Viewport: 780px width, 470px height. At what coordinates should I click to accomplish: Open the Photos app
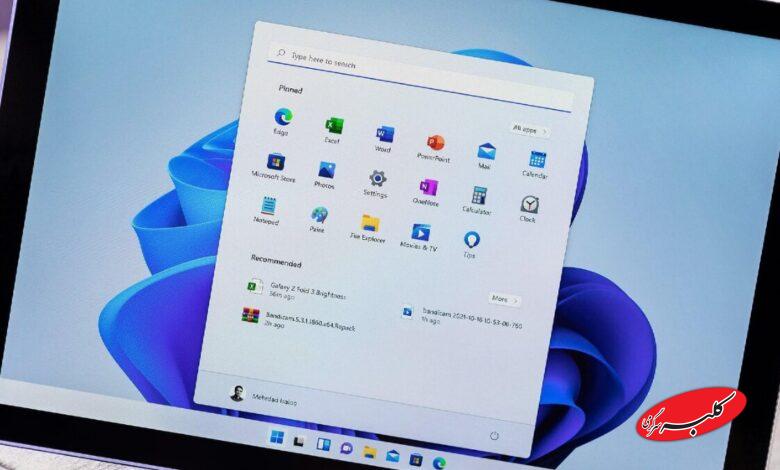point(326,171)
